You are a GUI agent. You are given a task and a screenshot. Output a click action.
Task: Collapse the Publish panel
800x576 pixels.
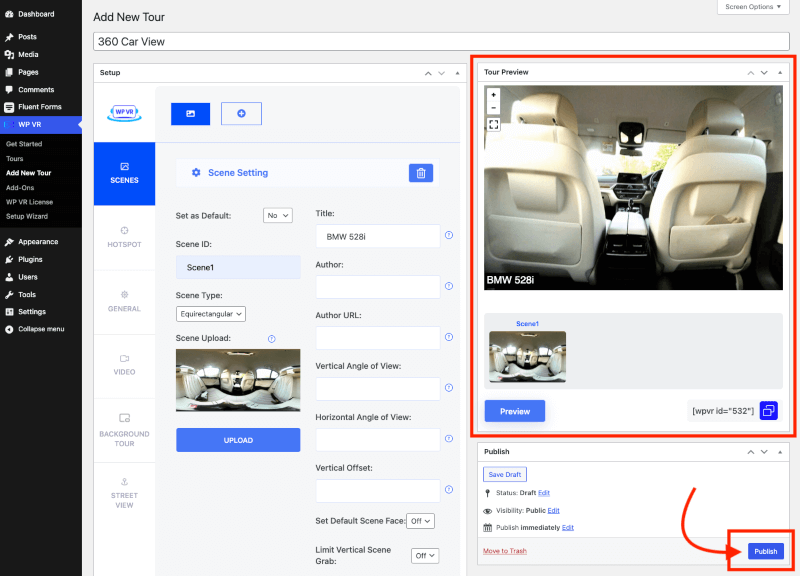(780, 452)
